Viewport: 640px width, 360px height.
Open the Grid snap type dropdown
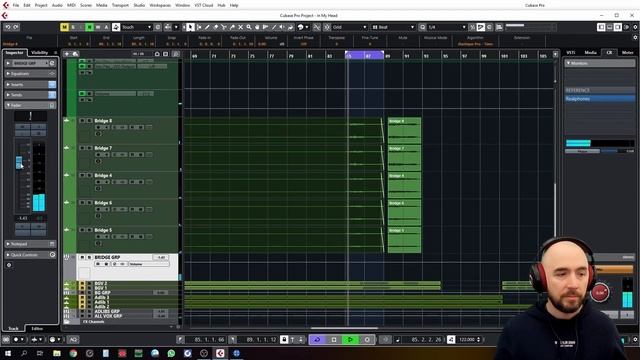349,27
